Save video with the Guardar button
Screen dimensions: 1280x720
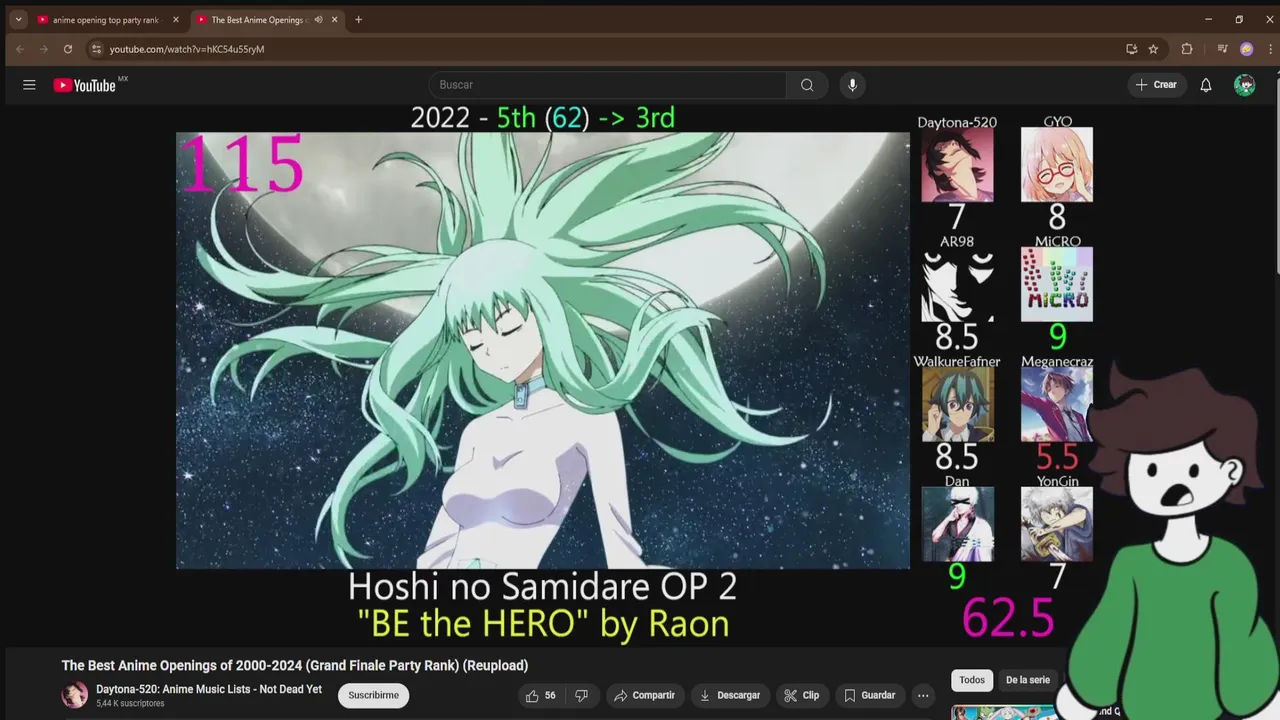pyautogui.click(x=870, y=695)
